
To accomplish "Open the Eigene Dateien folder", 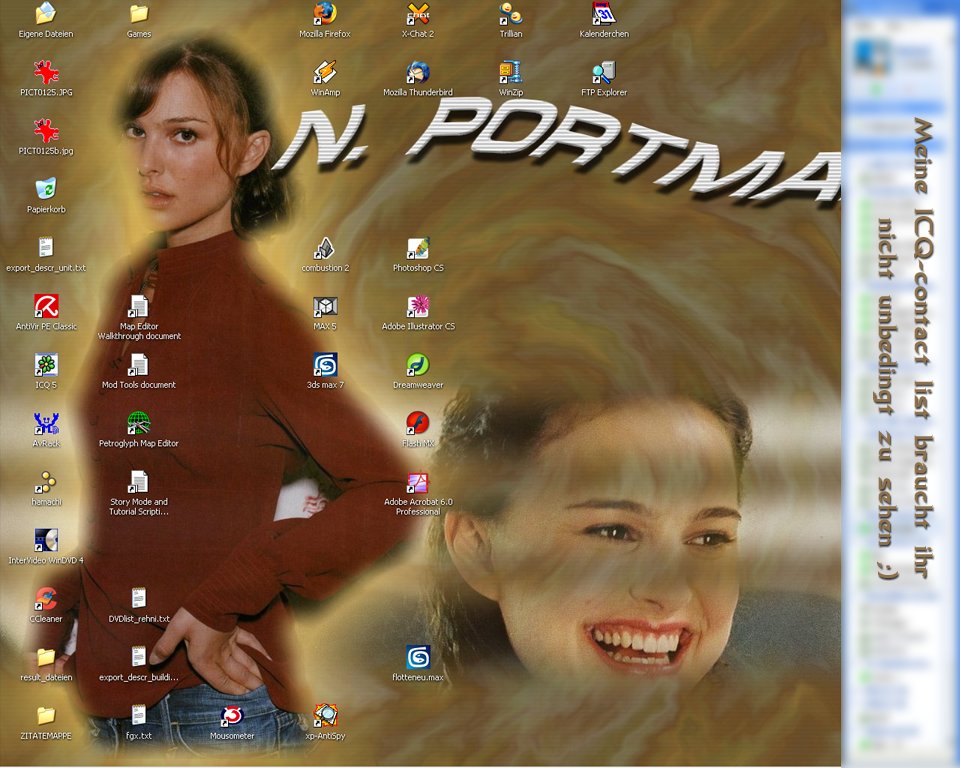I will tap(46, 15).
